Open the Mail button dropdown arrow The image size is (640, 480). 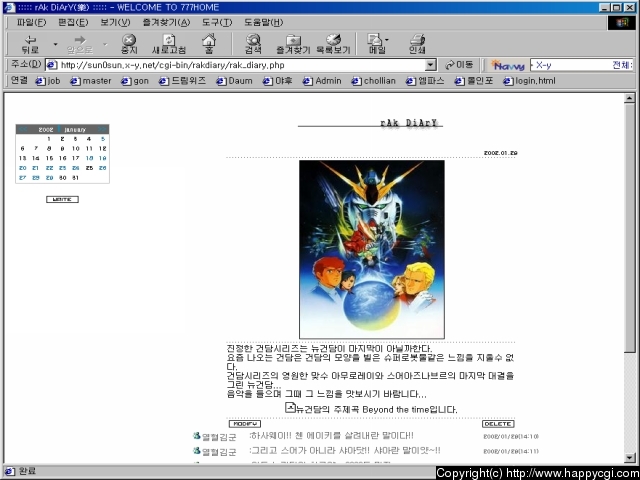coord(387,40)
